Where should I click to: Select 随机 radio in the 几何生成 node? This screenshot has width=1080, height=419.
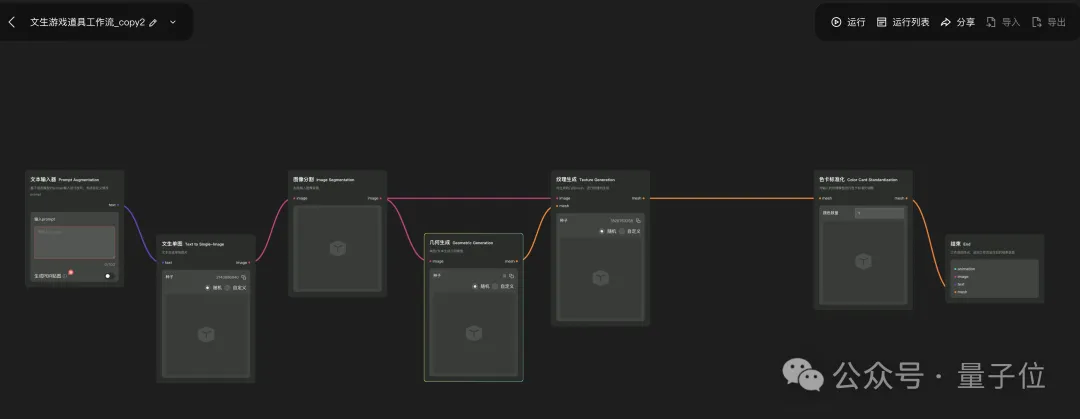475,286
